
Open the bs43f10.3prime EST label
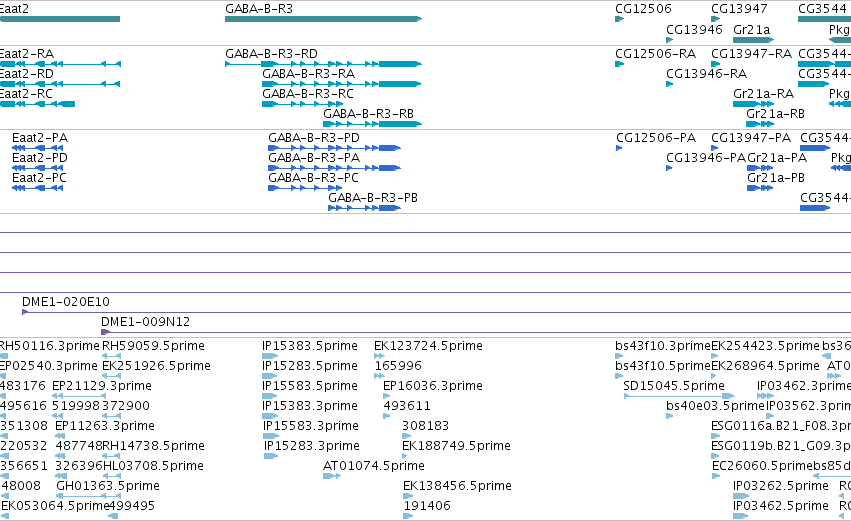pyautogui.click(x=663, y=346)
